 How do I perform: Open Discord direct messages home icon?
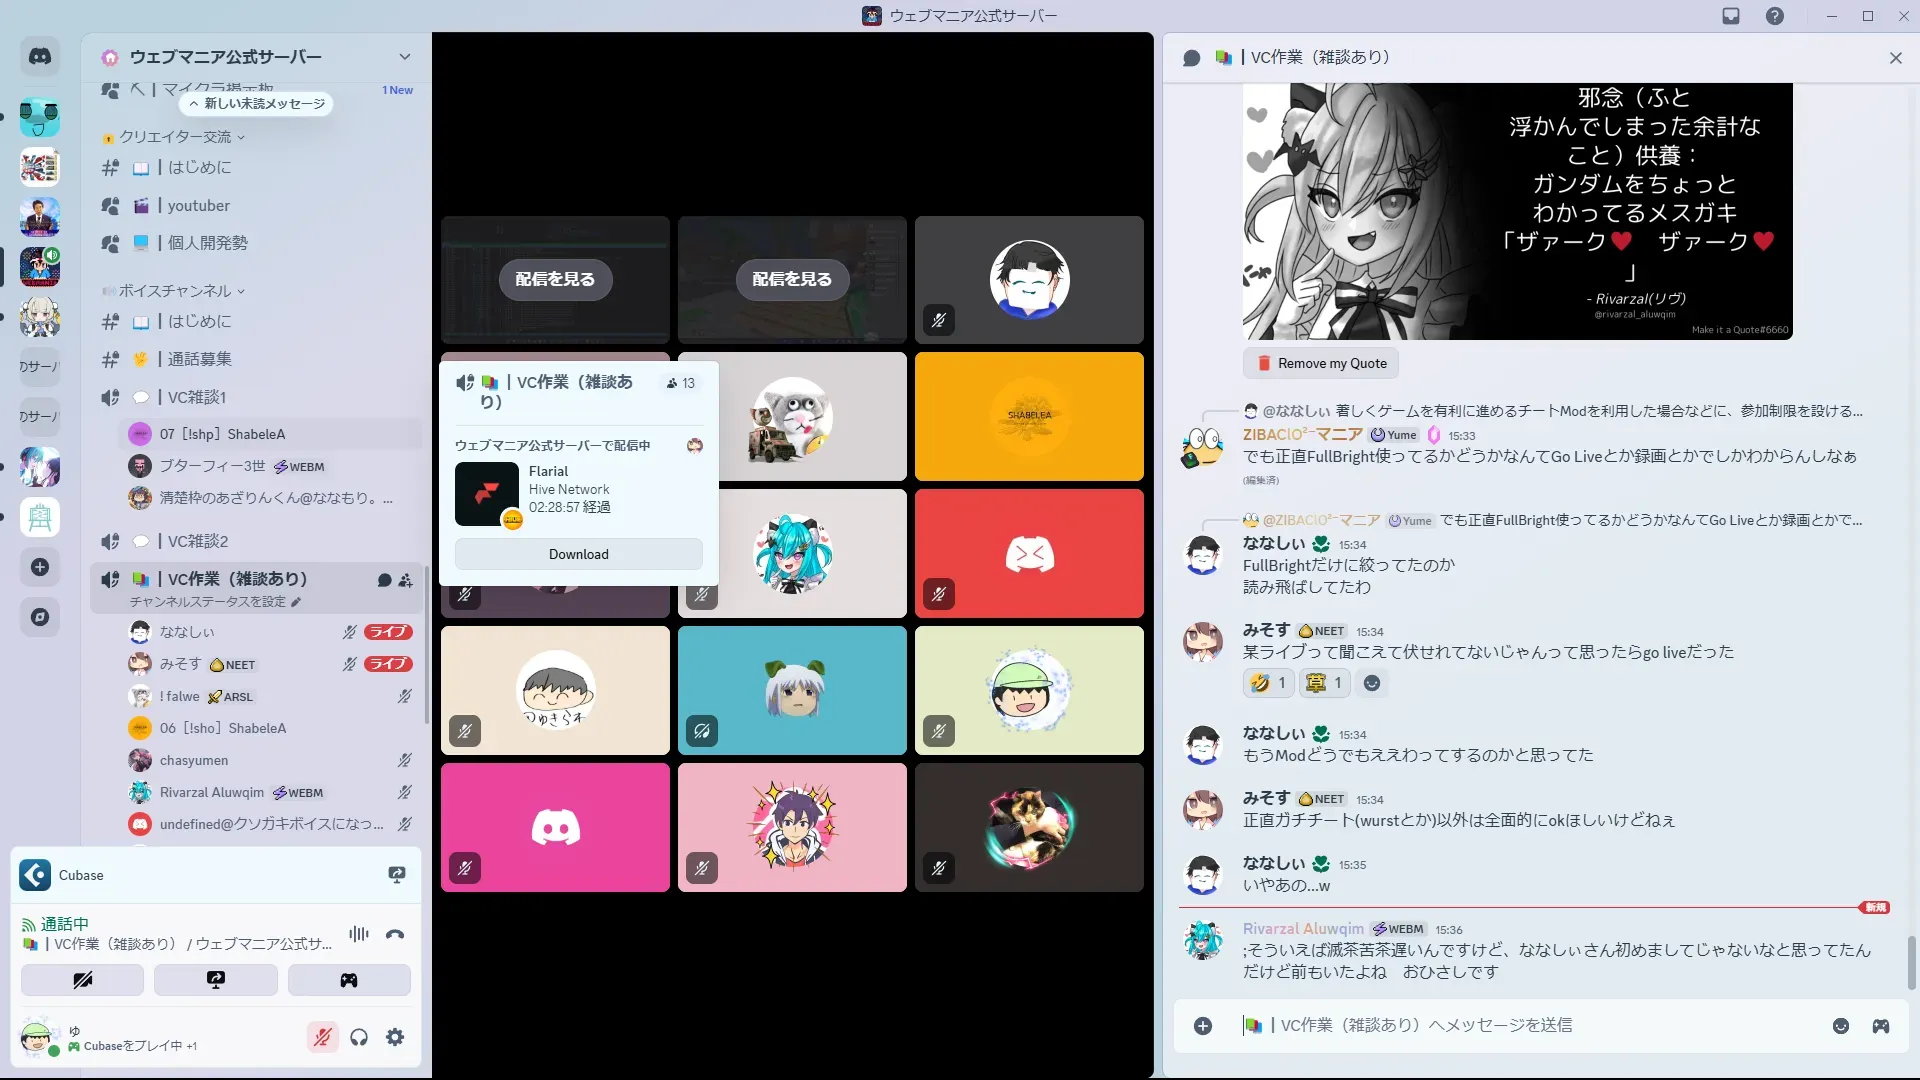tap(40, 57)
